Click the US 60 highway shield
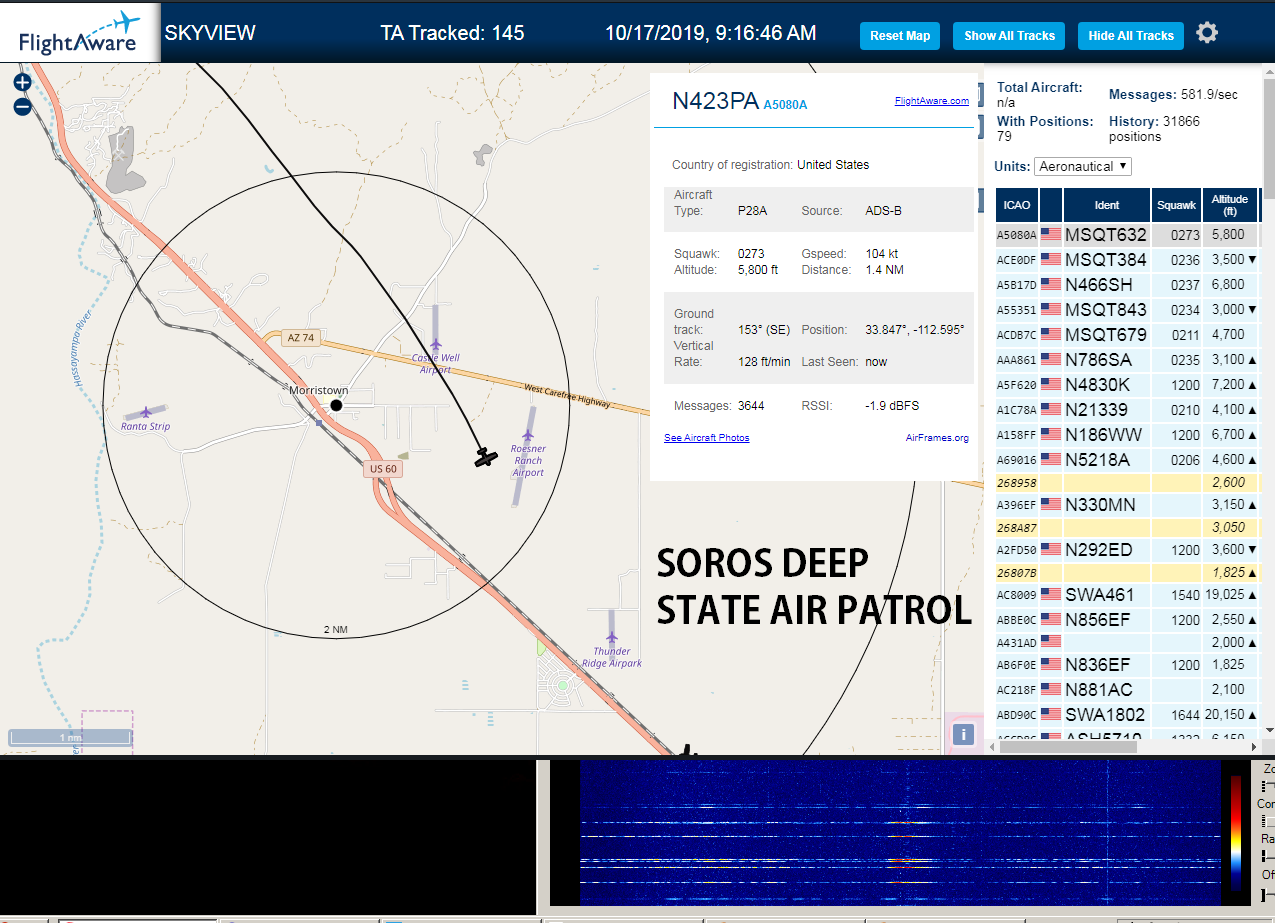The height and width of the screenshot is (923, 1275). [x=384, y=469]
